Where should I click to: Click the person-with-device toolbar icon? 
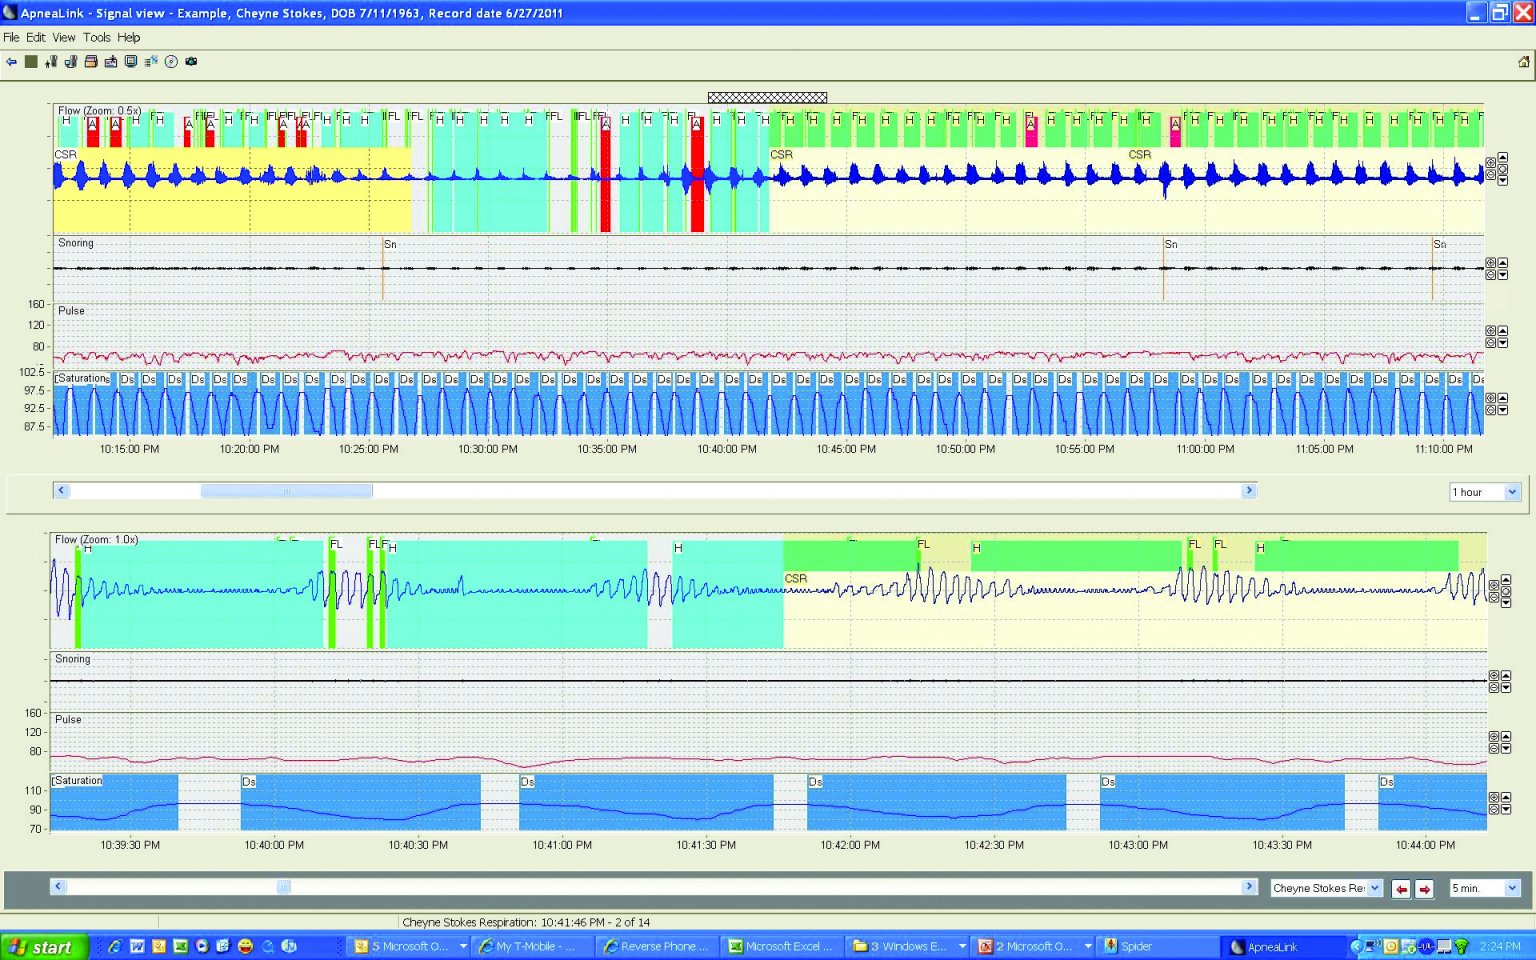tap(51, 62)
